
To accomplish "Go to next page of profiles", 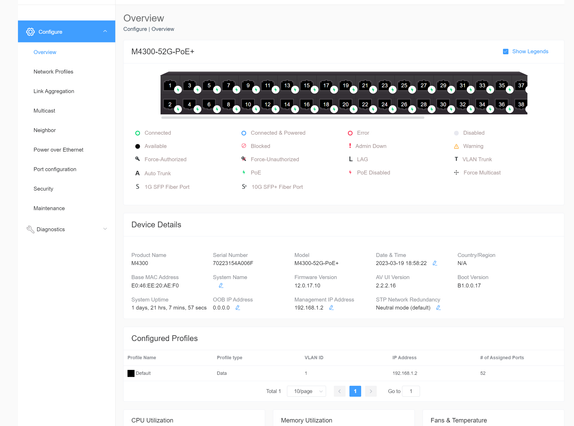I will [x=371, y=391].
